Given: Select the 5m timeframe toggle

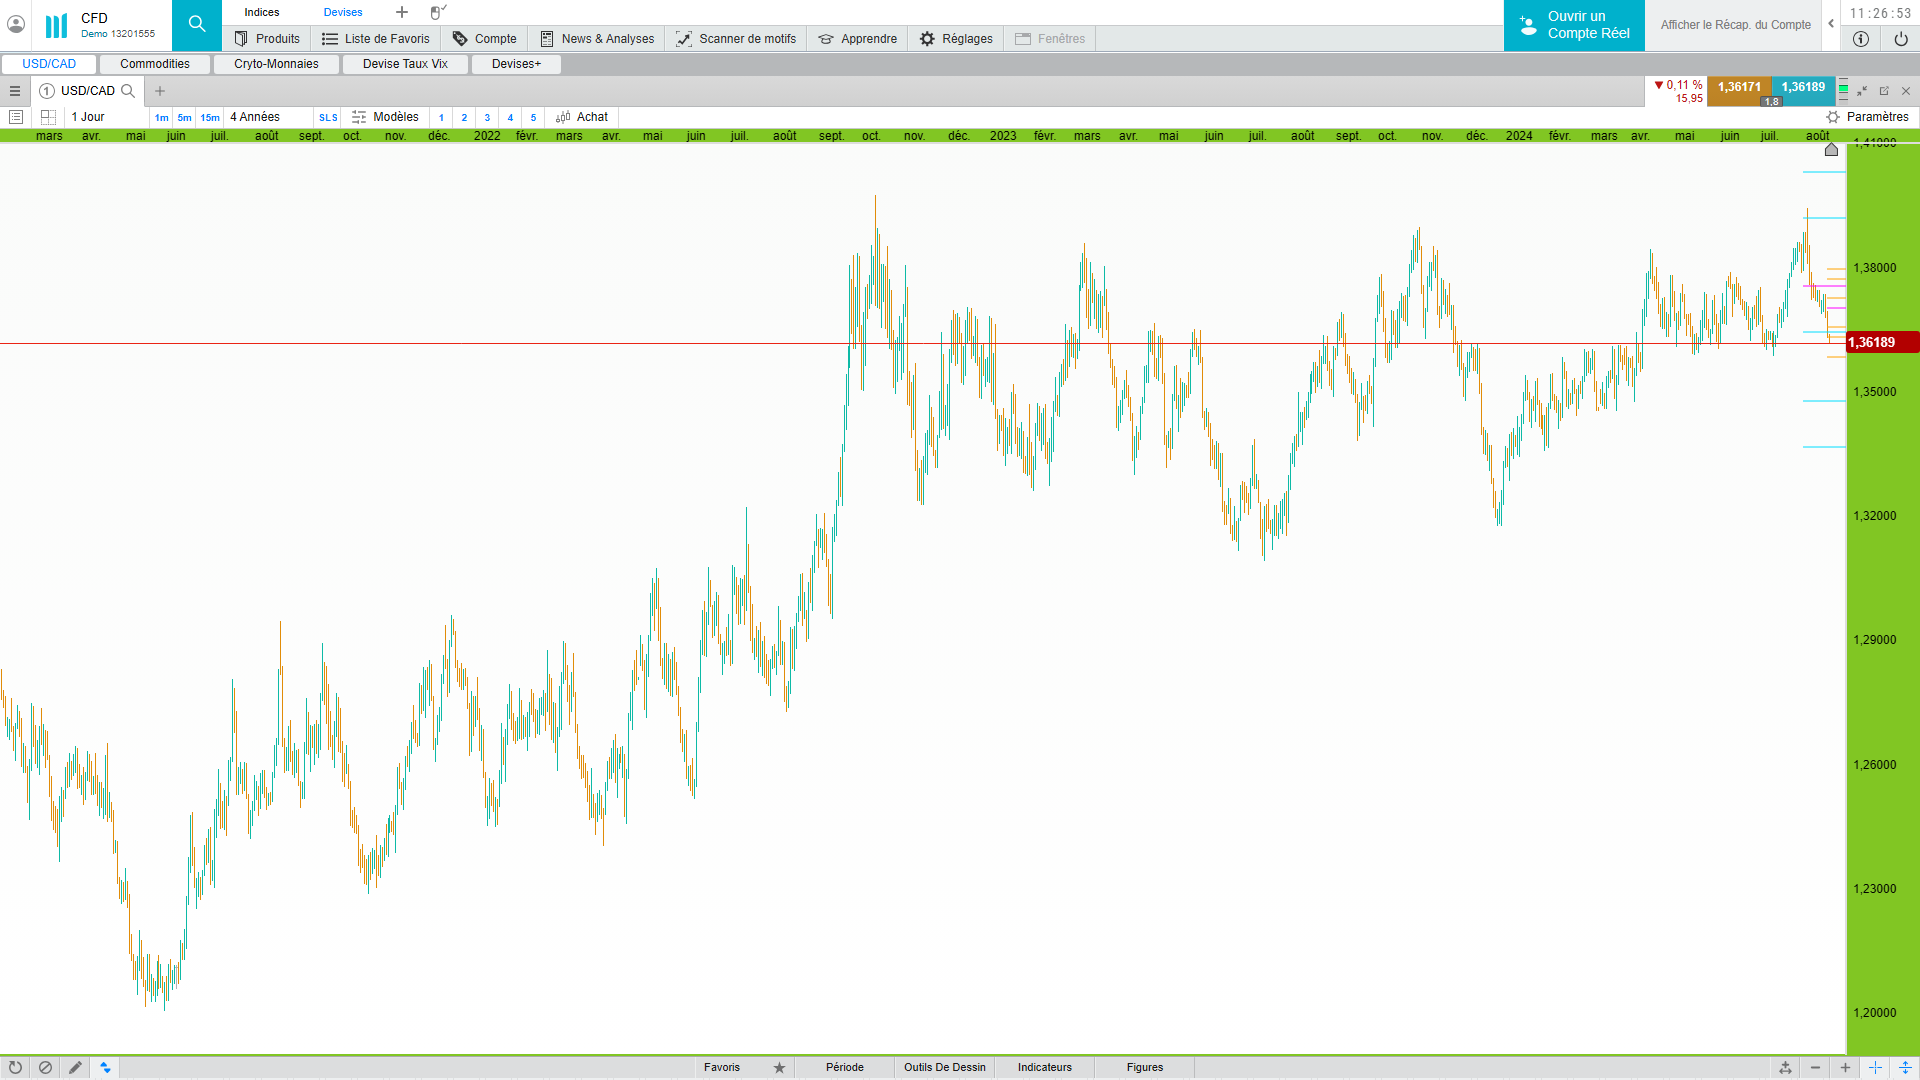Looking at the screenshot, I should 184,117.
